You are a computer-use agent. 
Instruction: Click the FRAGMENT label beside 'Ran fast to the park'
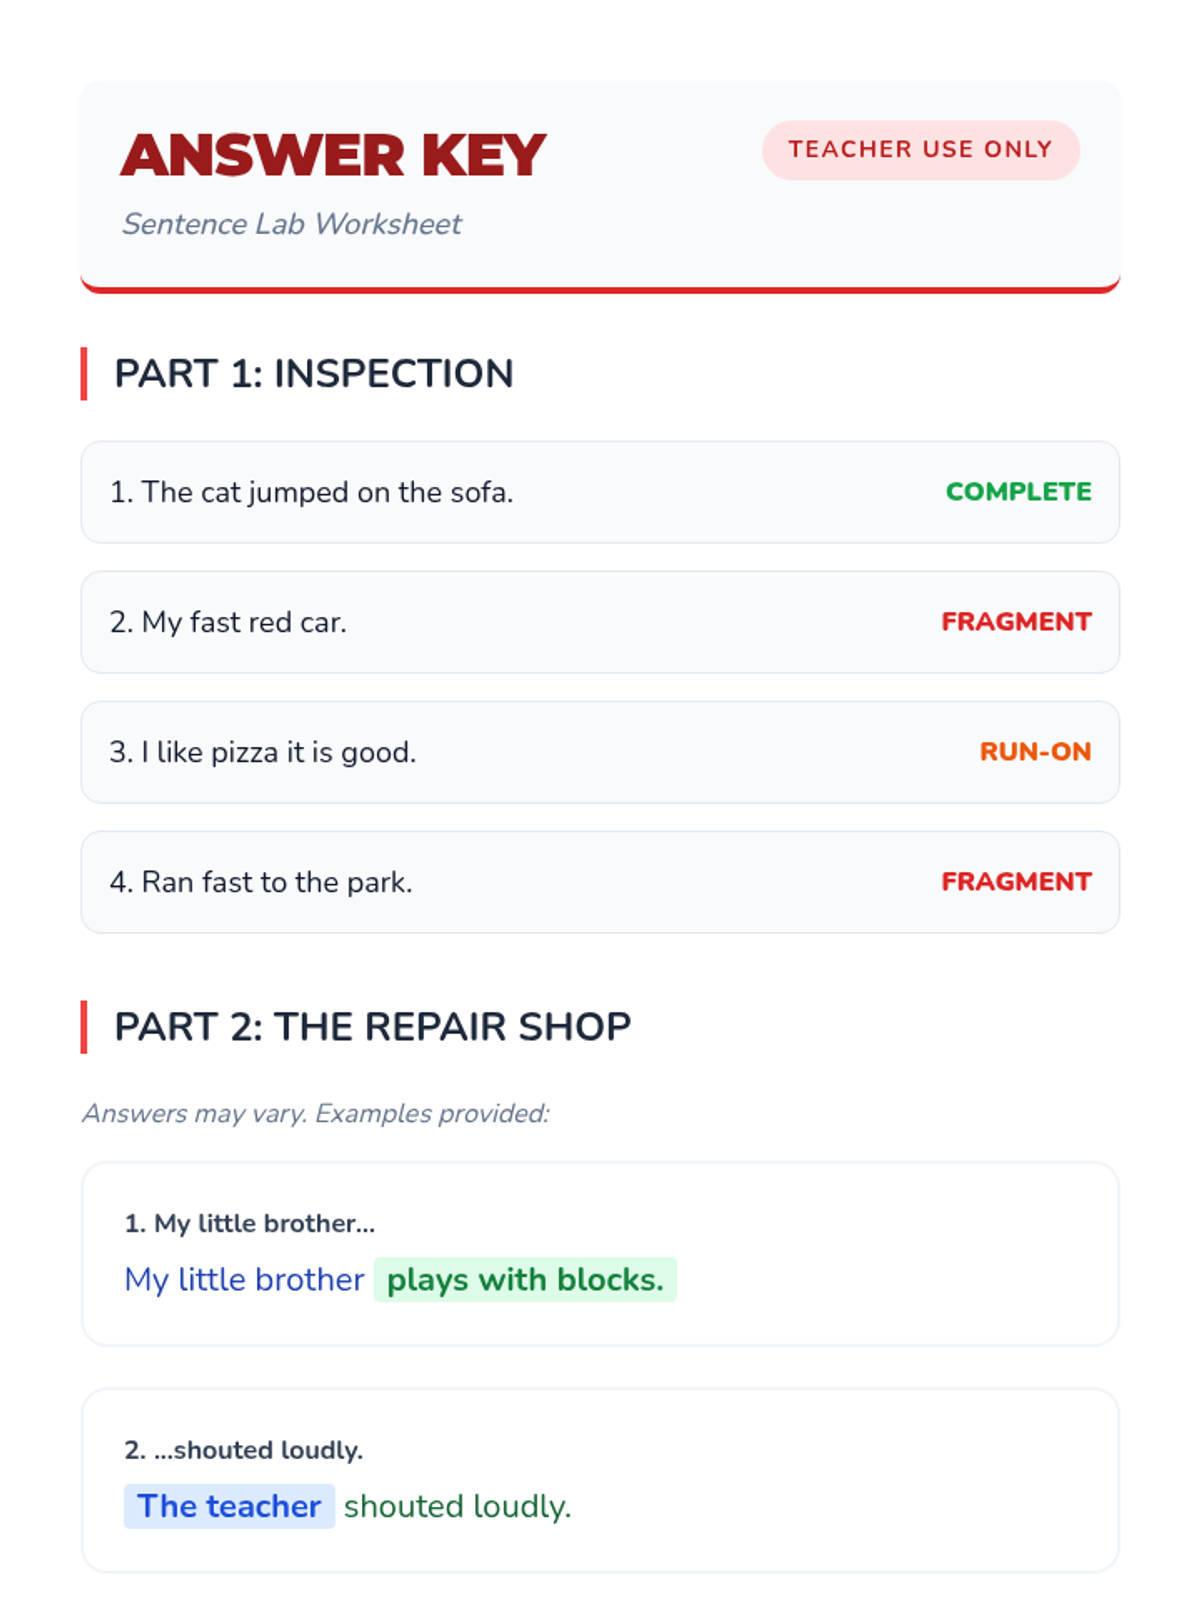pyautogui.click(x=1016, y=882)
